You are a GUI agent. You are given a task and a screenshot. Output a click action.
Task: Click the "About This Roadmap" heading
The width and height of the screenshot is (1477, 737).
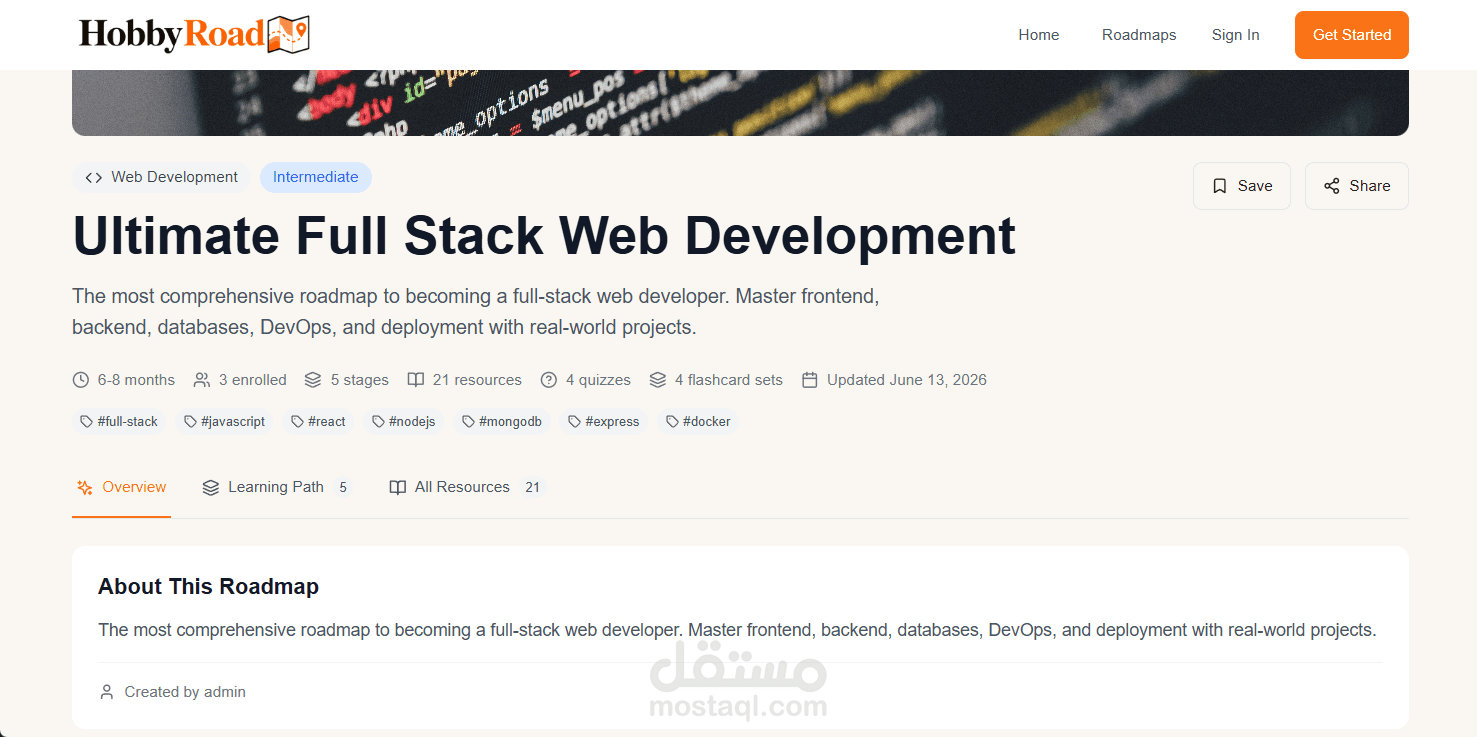pyautogui.click(x=208, y=587)
